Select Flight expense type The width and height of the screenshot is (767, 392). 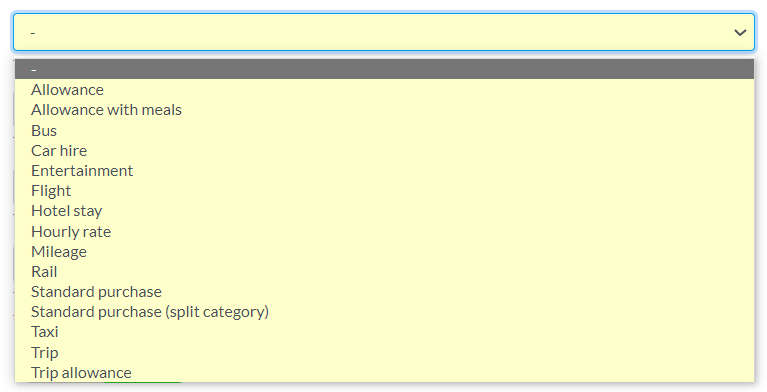384,190
